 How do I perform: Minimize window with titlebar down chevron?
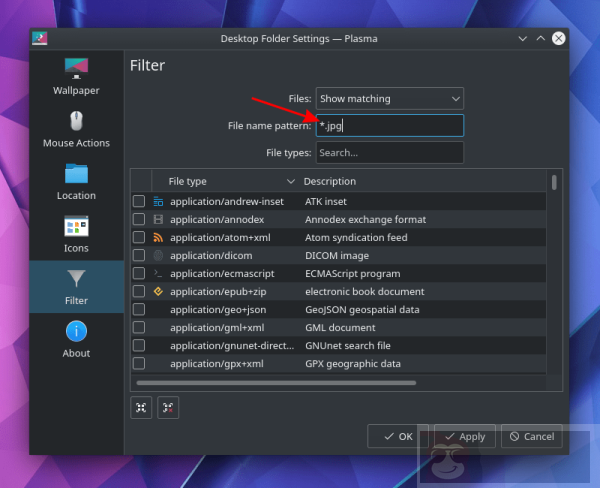coord(523,39)
